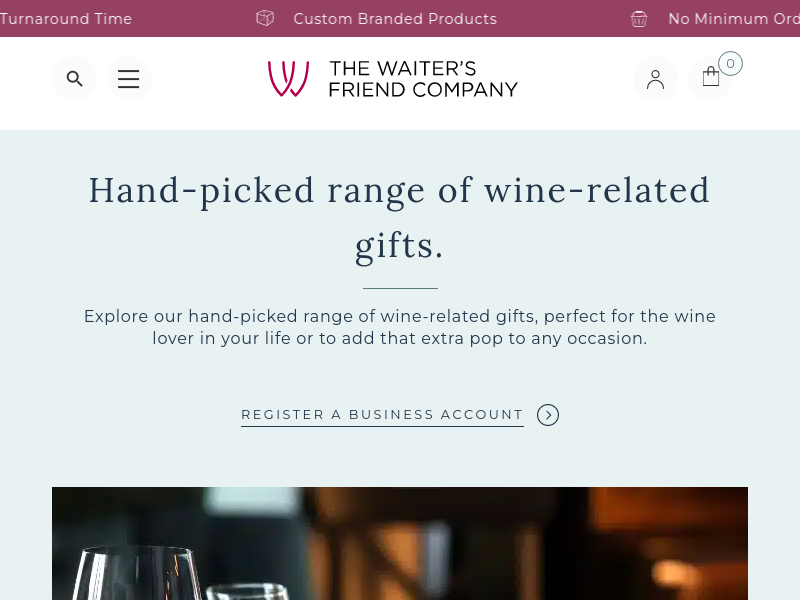Open the wine glasses hero image
Image resolution: width=800 pixels, height=600 pixels.
[400, 543]
